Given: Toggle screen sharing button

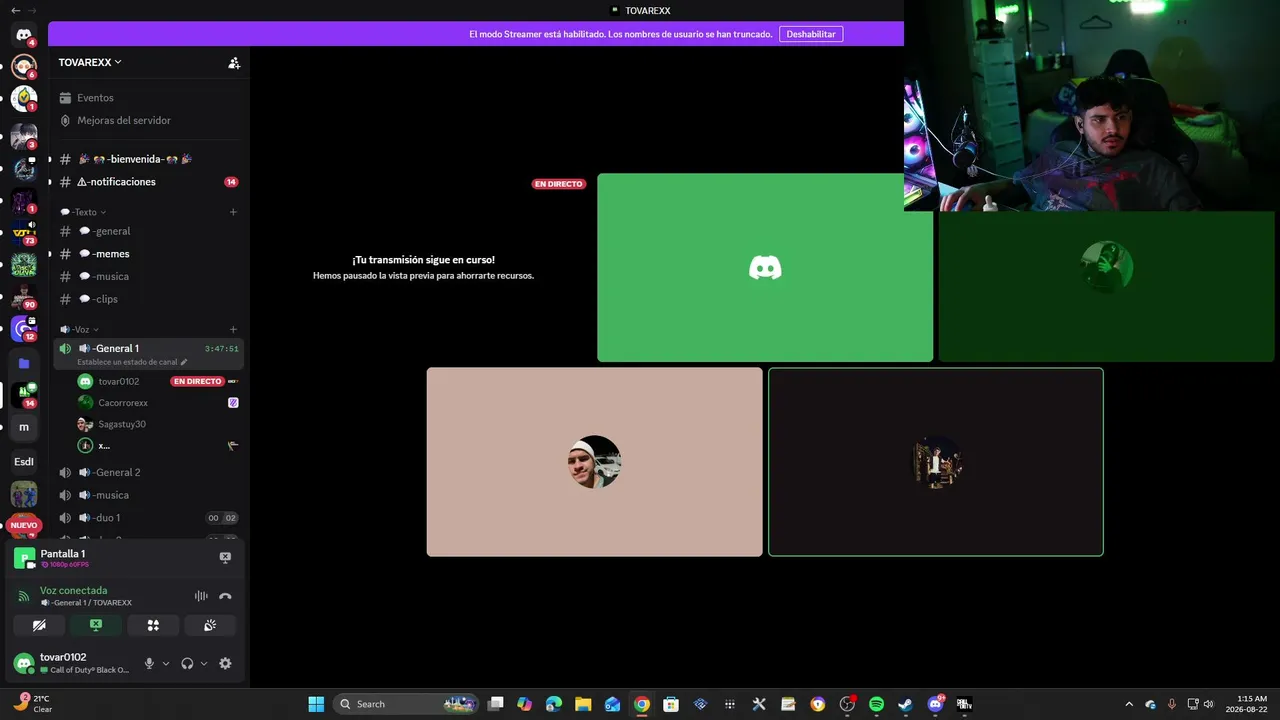Looking at the screenshot, I should tap(96, 625).
